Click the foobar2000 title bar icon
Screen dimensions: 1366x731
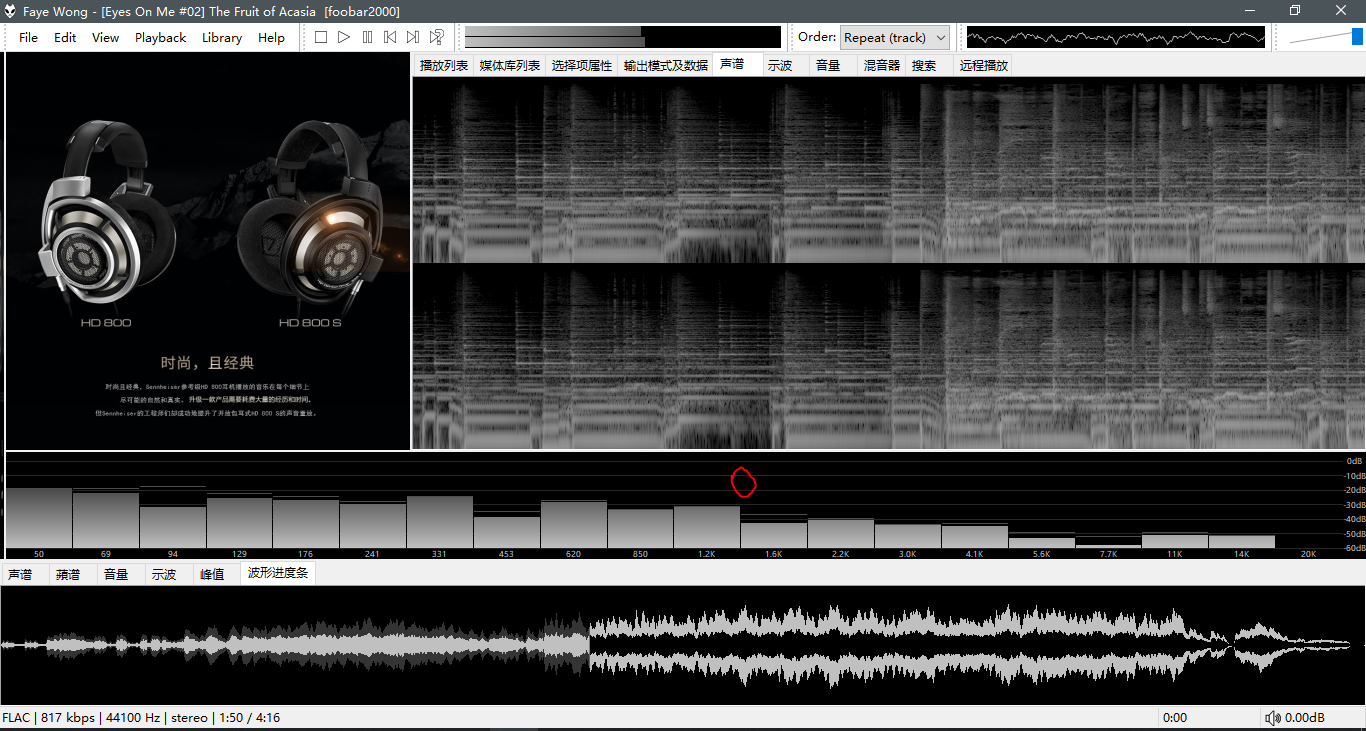11,11
